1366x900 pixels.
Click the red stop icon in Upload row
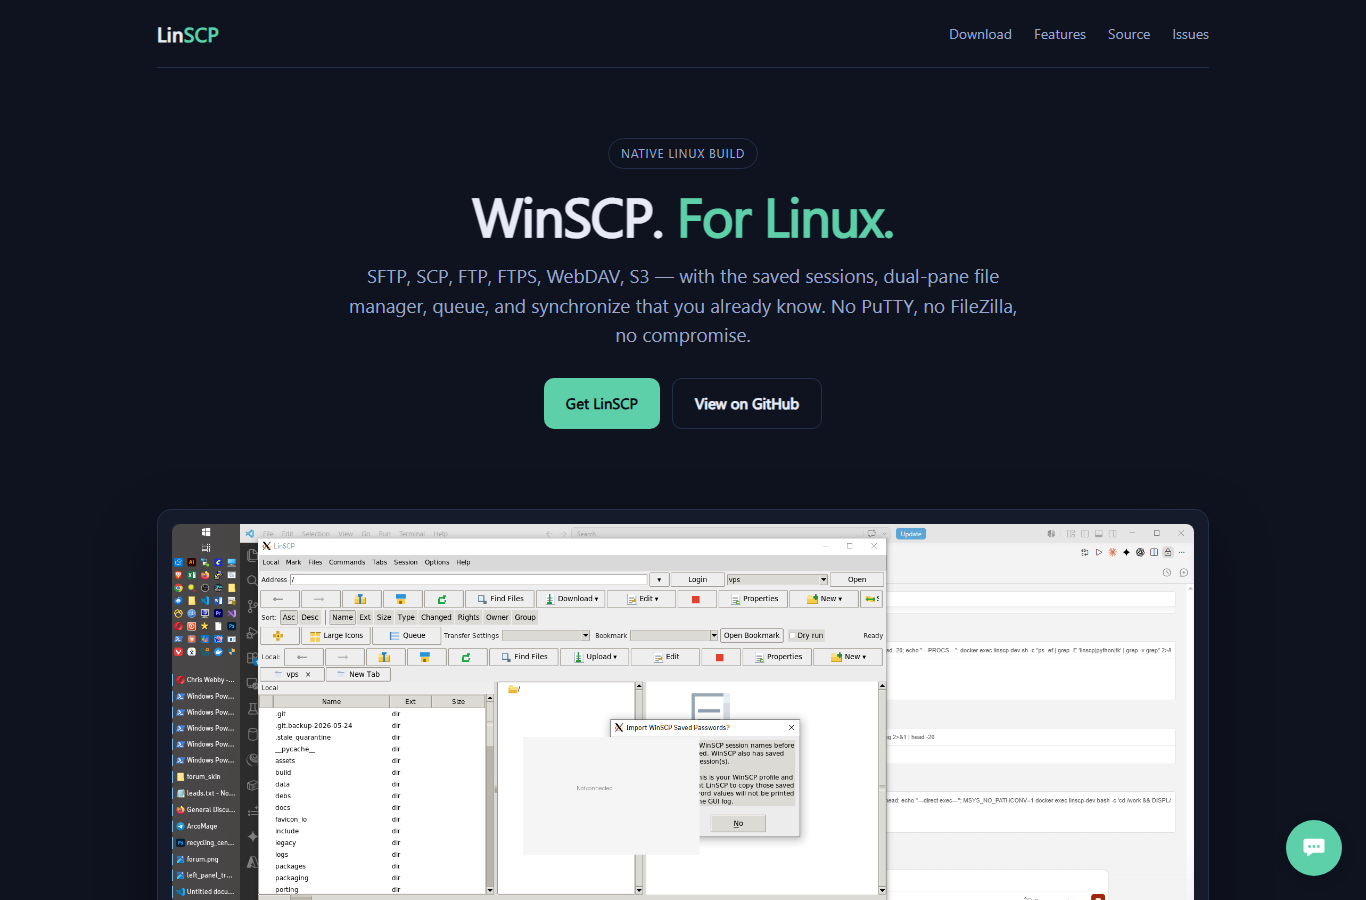[720, 657]
